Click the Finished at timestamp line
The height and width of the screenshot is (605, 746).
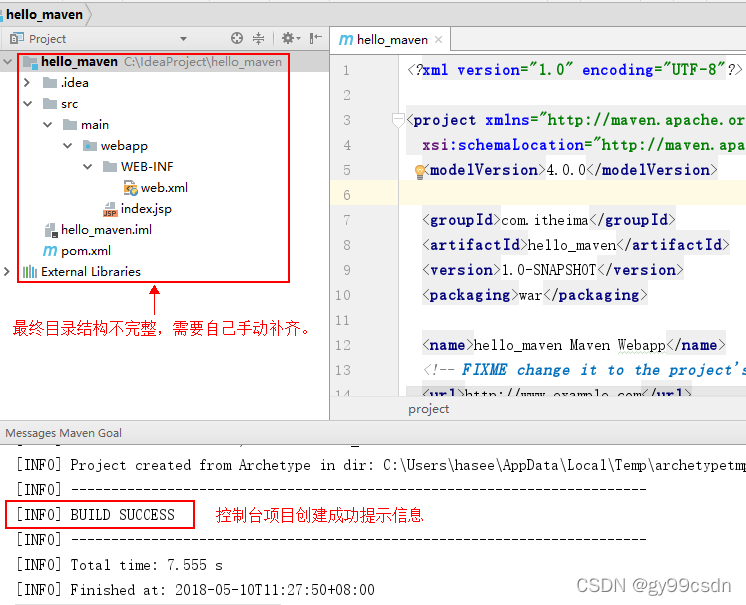(x=196, y=590)
